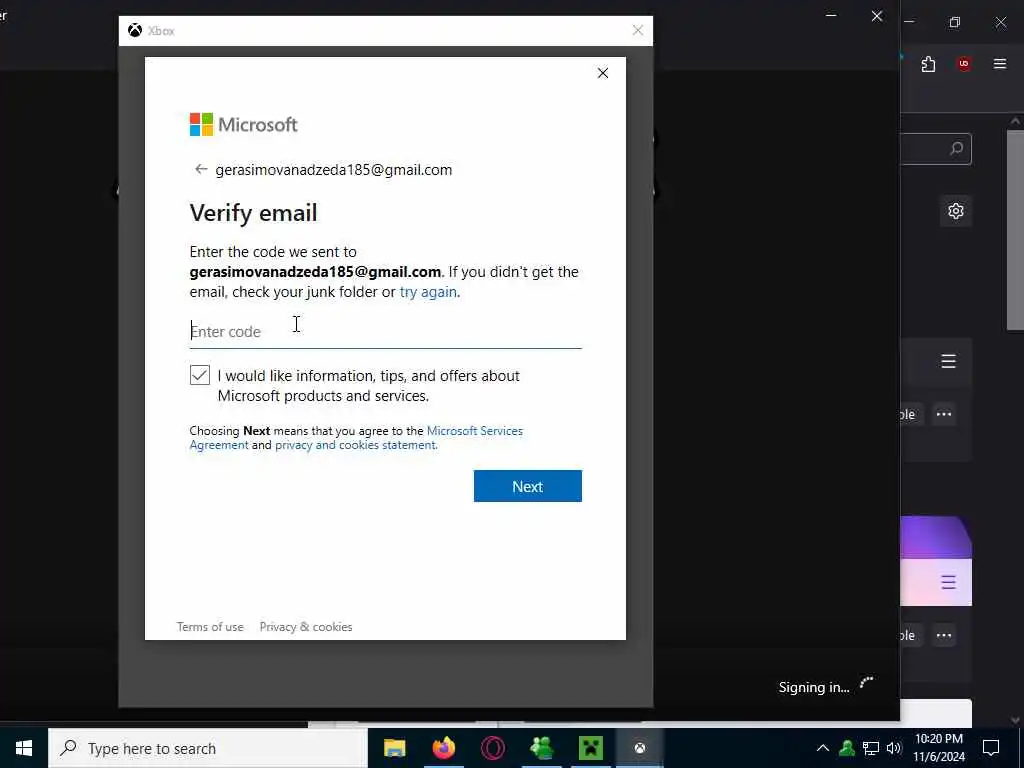This screenshot has width=1024, height=768.
Task: Click the email address at top of dialog
Action: [x=333, y=170]
